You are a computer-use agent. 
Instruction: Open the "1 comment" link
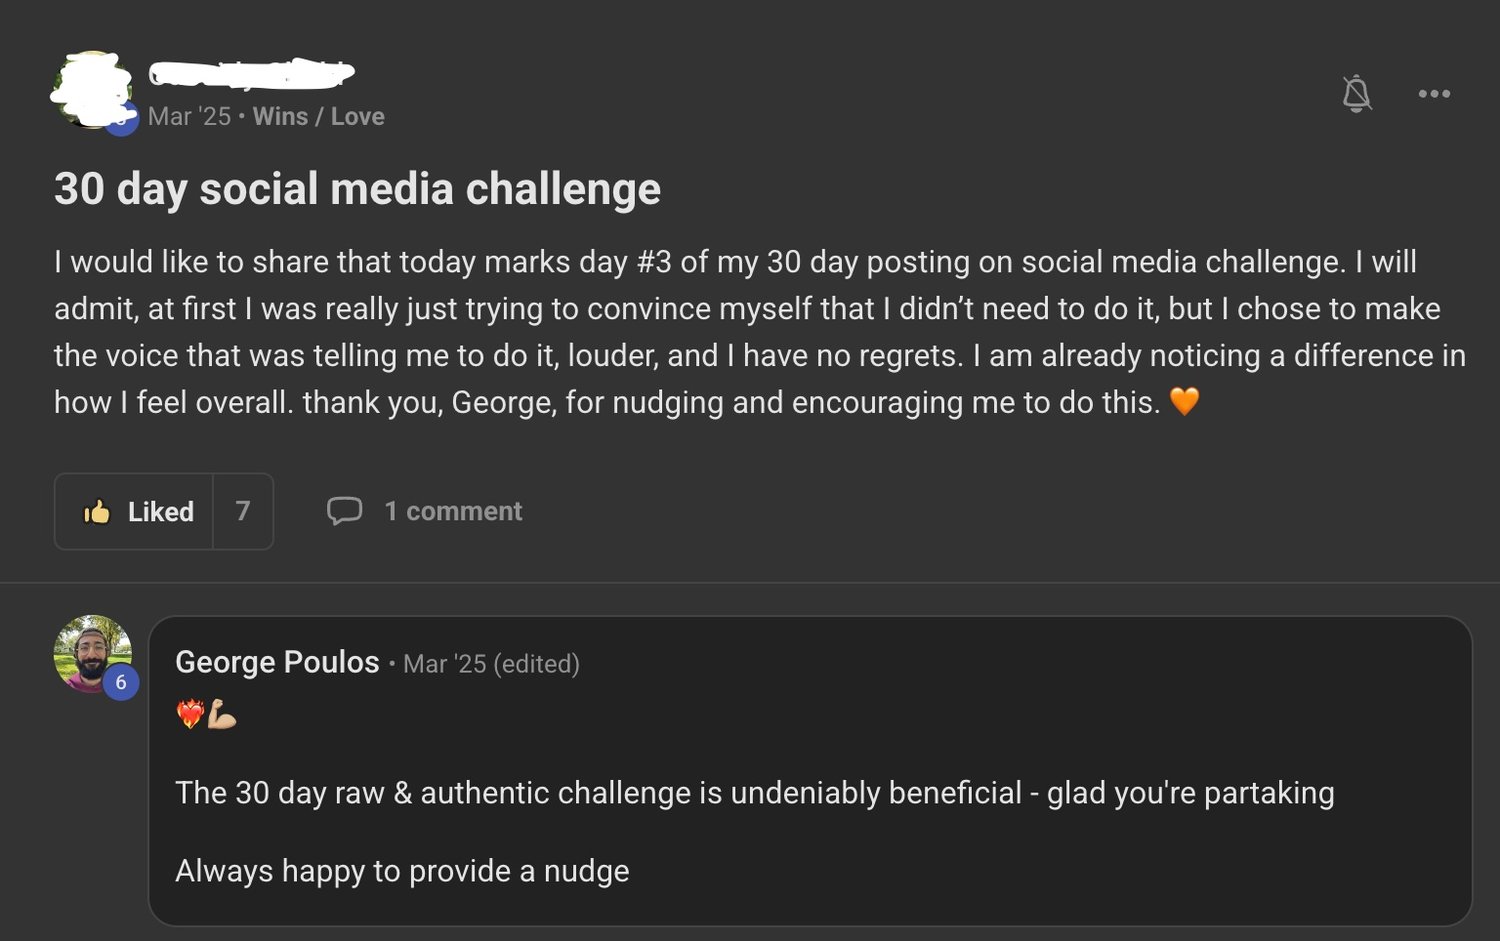pos(453,511)
